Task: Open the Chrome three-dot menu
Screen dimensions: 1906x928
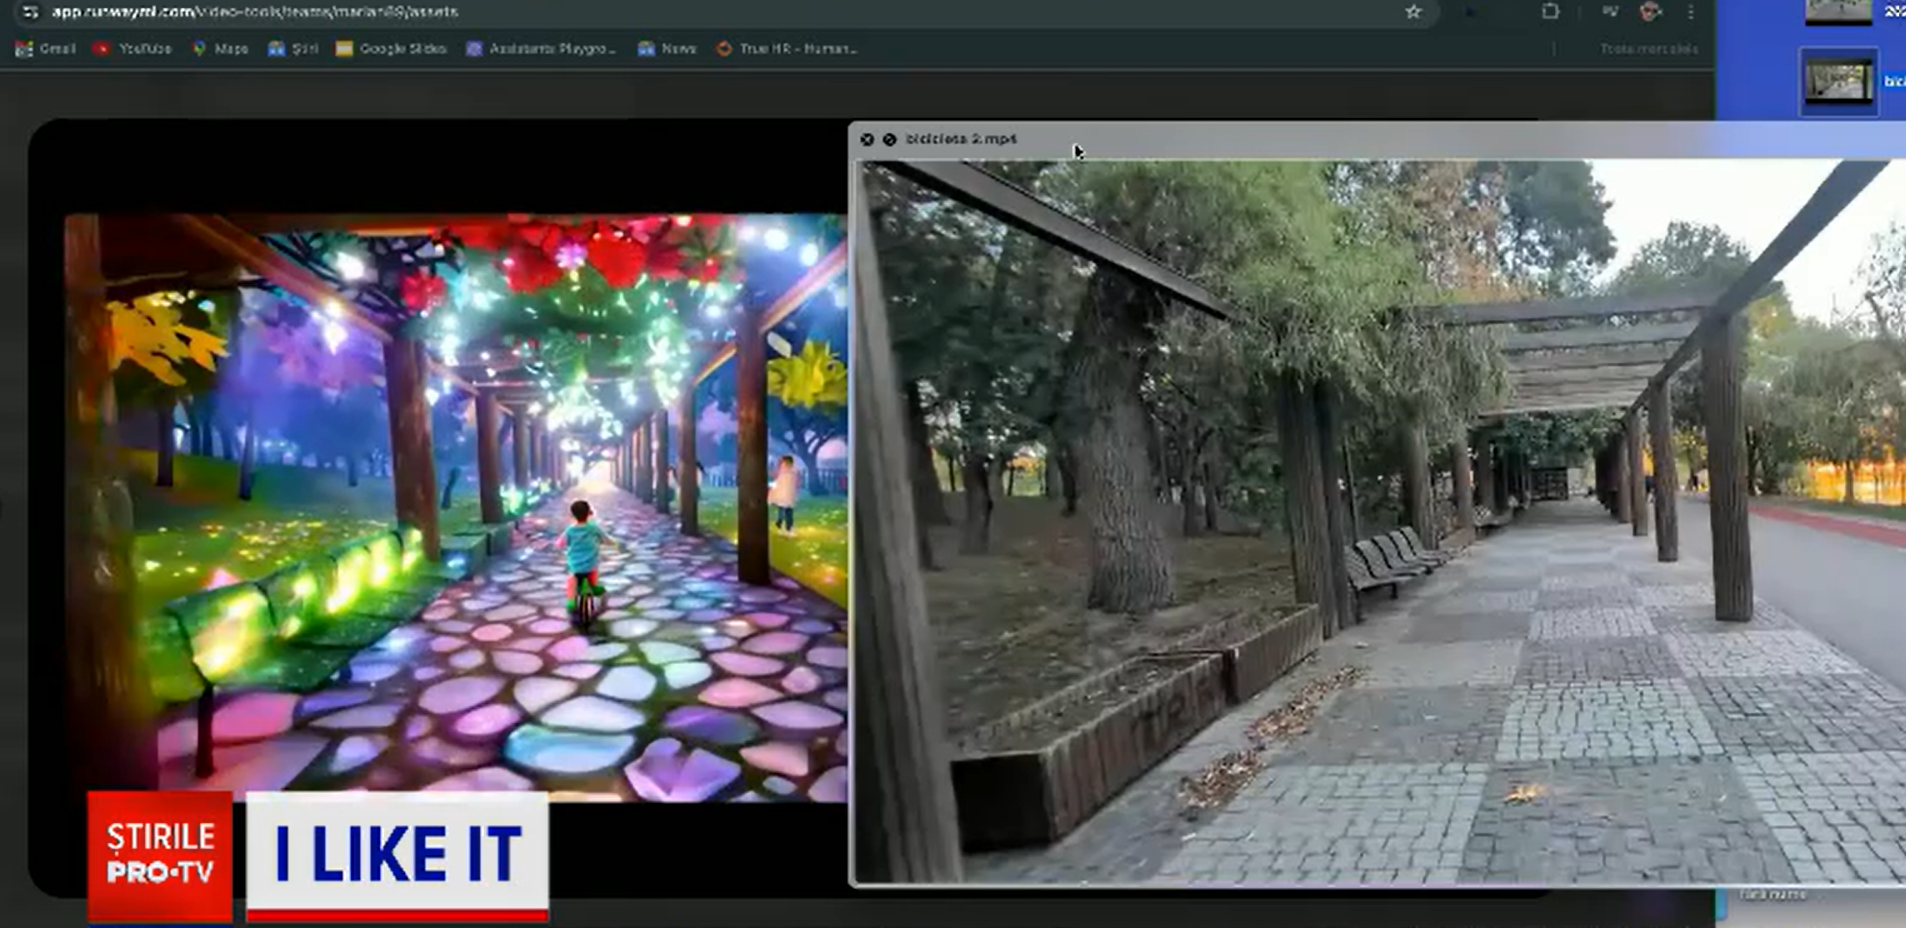Action: (1691, 12)
